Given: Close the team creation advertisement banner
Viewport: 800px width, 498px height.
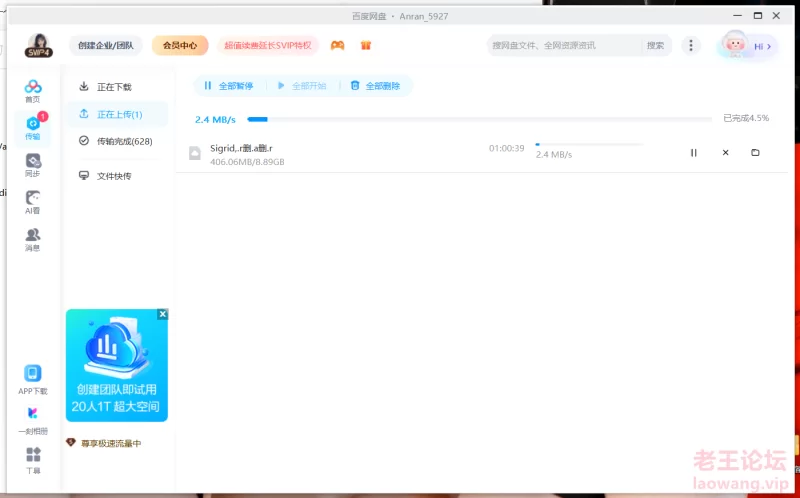Looking at the screenshot, I should coord(162,314).
